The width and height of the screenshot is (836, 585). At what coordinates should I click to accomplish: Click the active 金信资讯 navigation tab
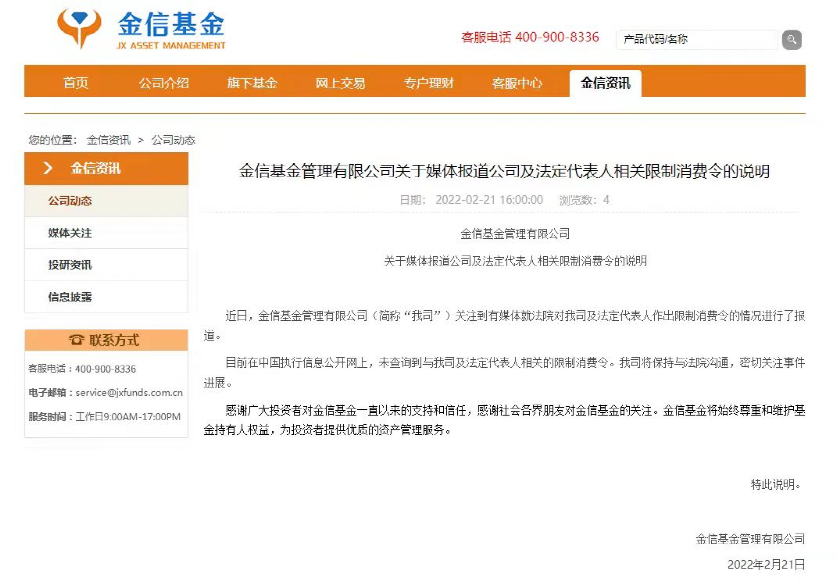pos(605,83)
